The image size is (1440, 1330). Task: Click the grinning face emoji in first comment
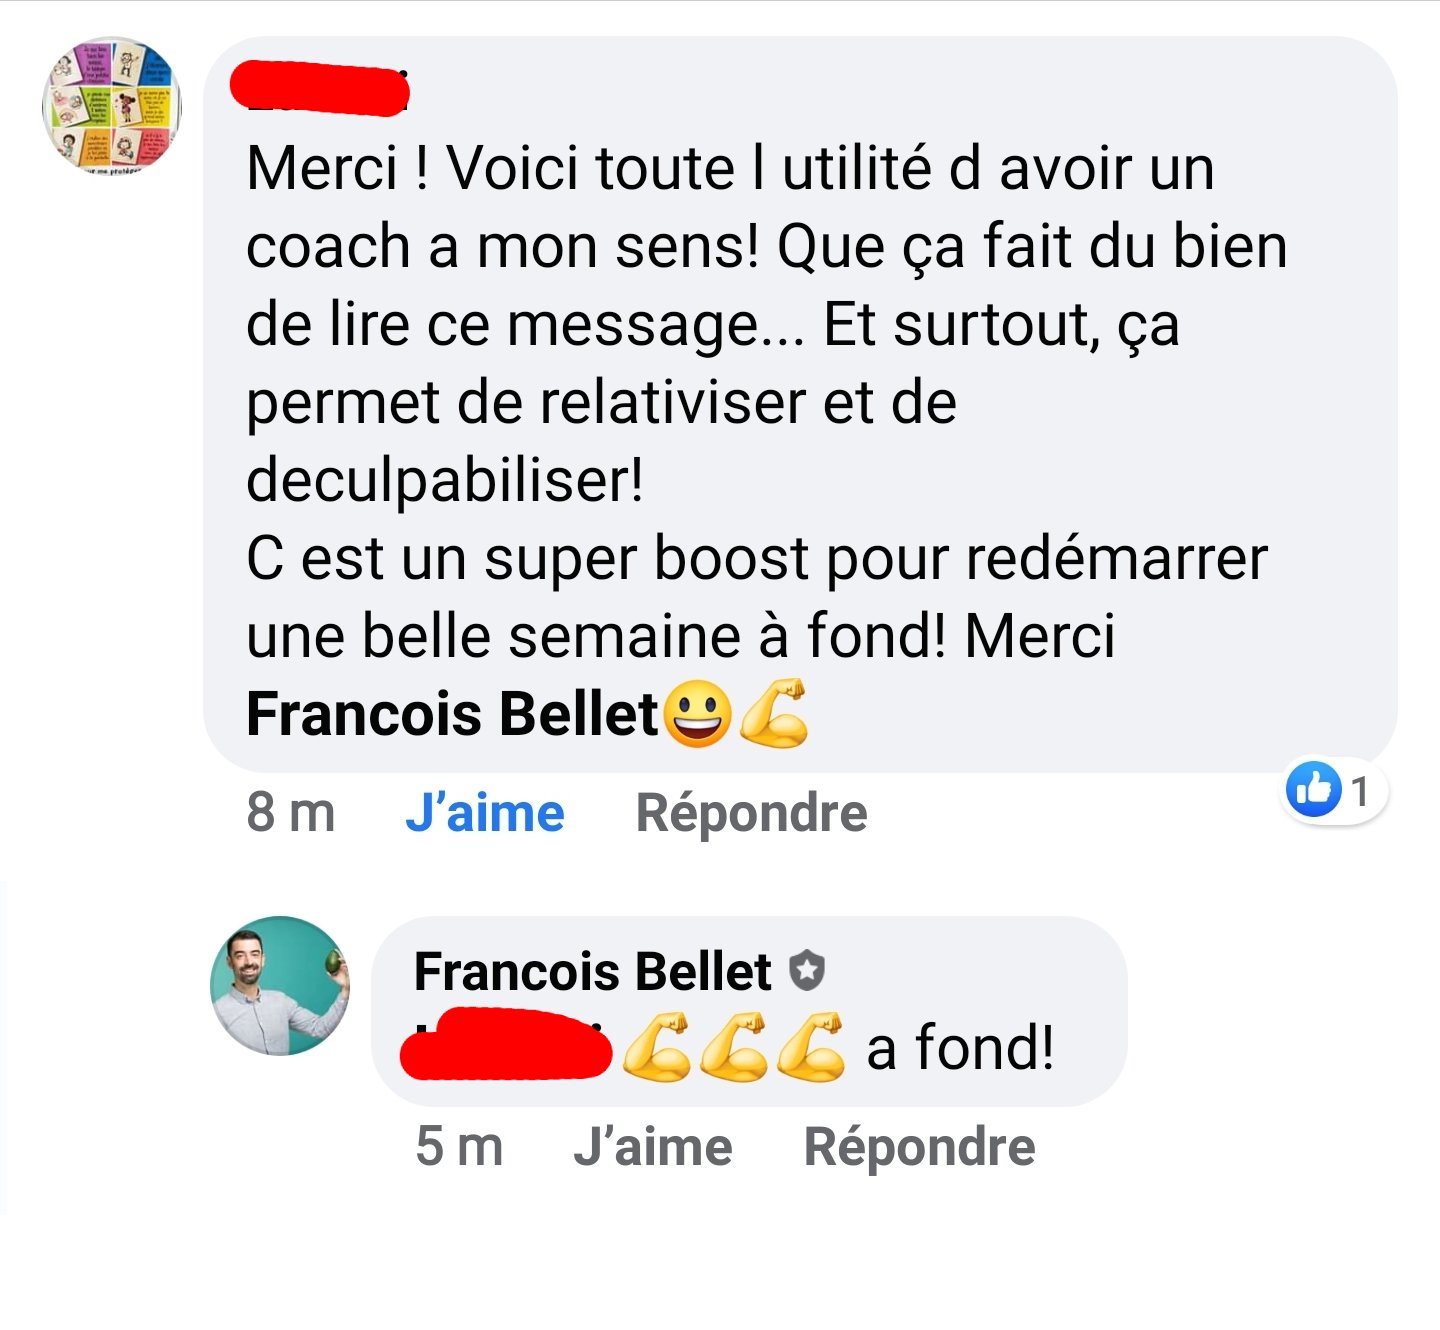(697, 714)
